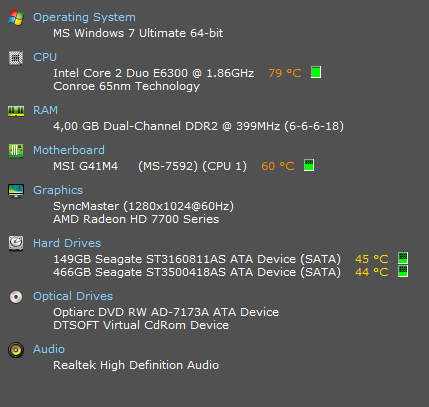The image size is (429, 407).
Task: Click the Motherboard circuit icon
Action: tap(16, 151)
